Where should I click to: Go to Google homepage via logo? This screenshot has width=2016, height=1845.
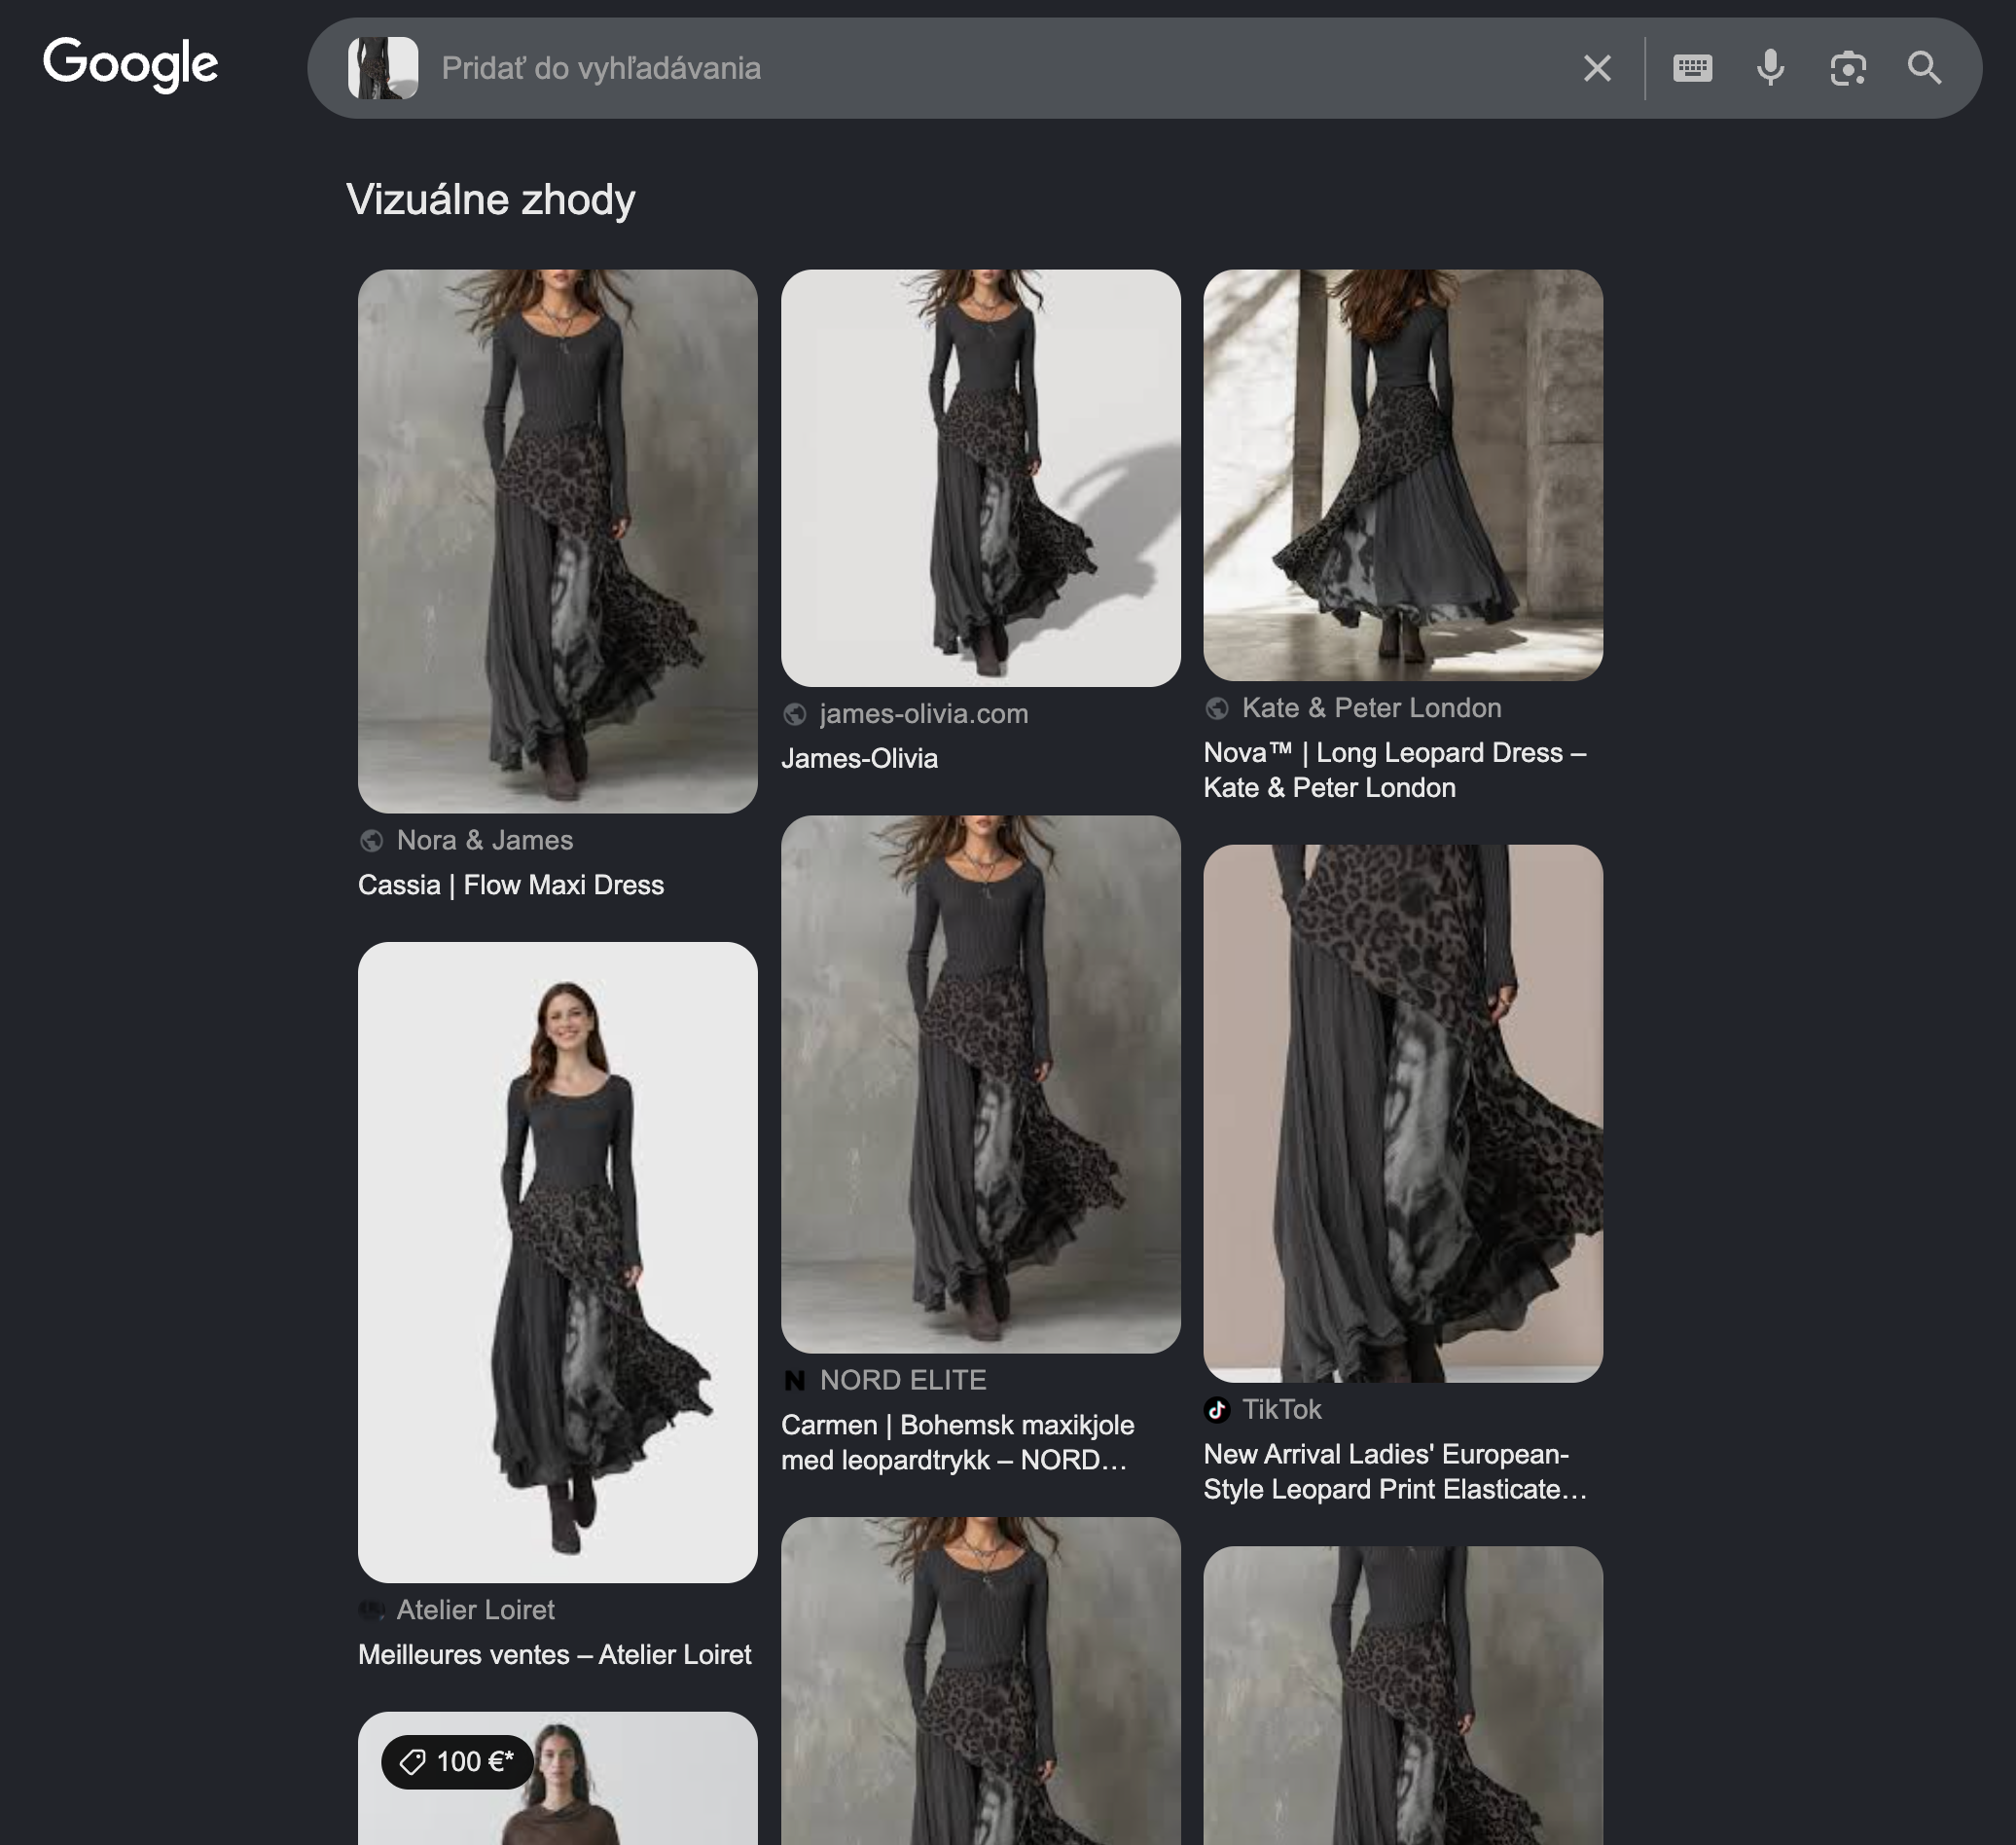pyautogui.click(x=130, y=65)
